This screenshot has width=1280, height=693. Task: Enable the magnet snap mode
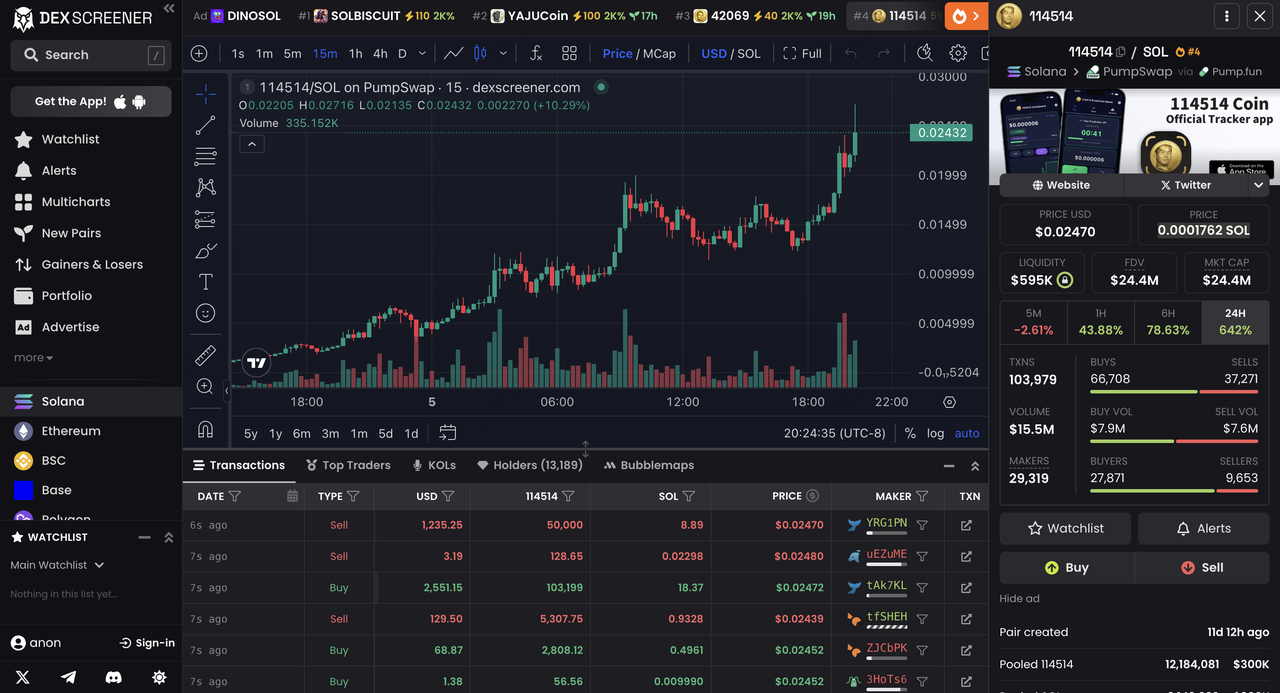tap(205, 429)
